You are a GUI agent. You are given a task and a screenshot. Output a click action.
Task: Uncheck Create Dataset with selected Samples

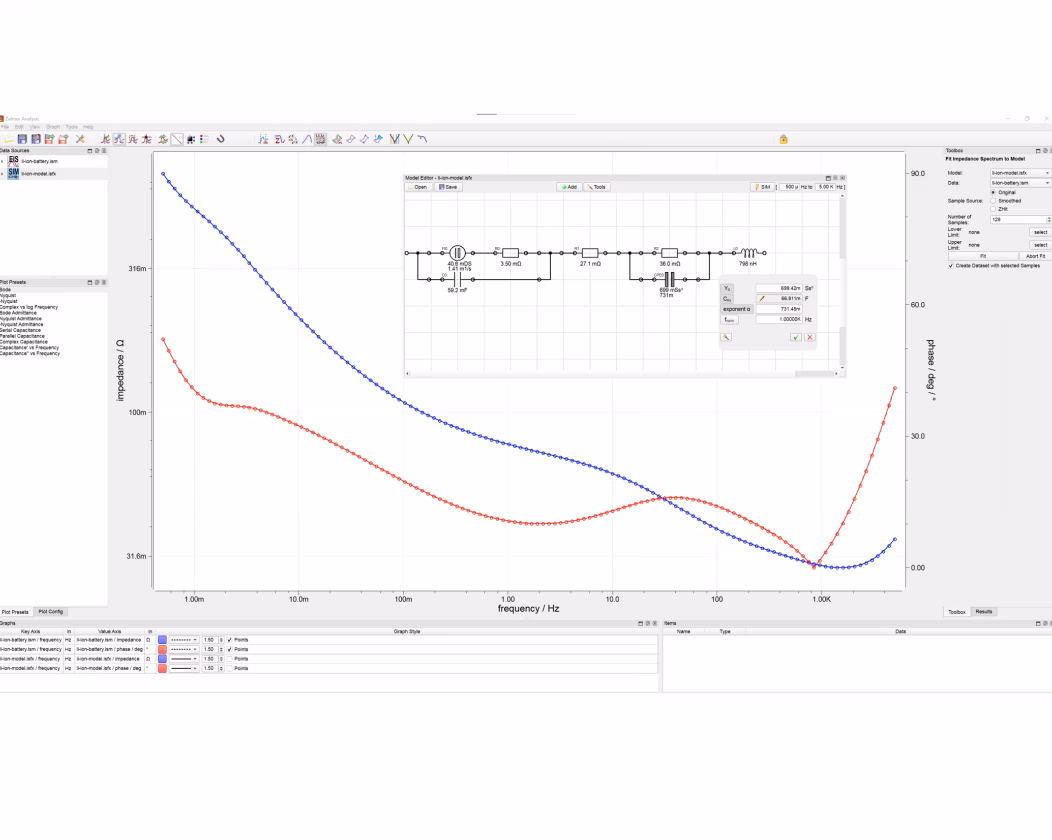tap(951, 266)
